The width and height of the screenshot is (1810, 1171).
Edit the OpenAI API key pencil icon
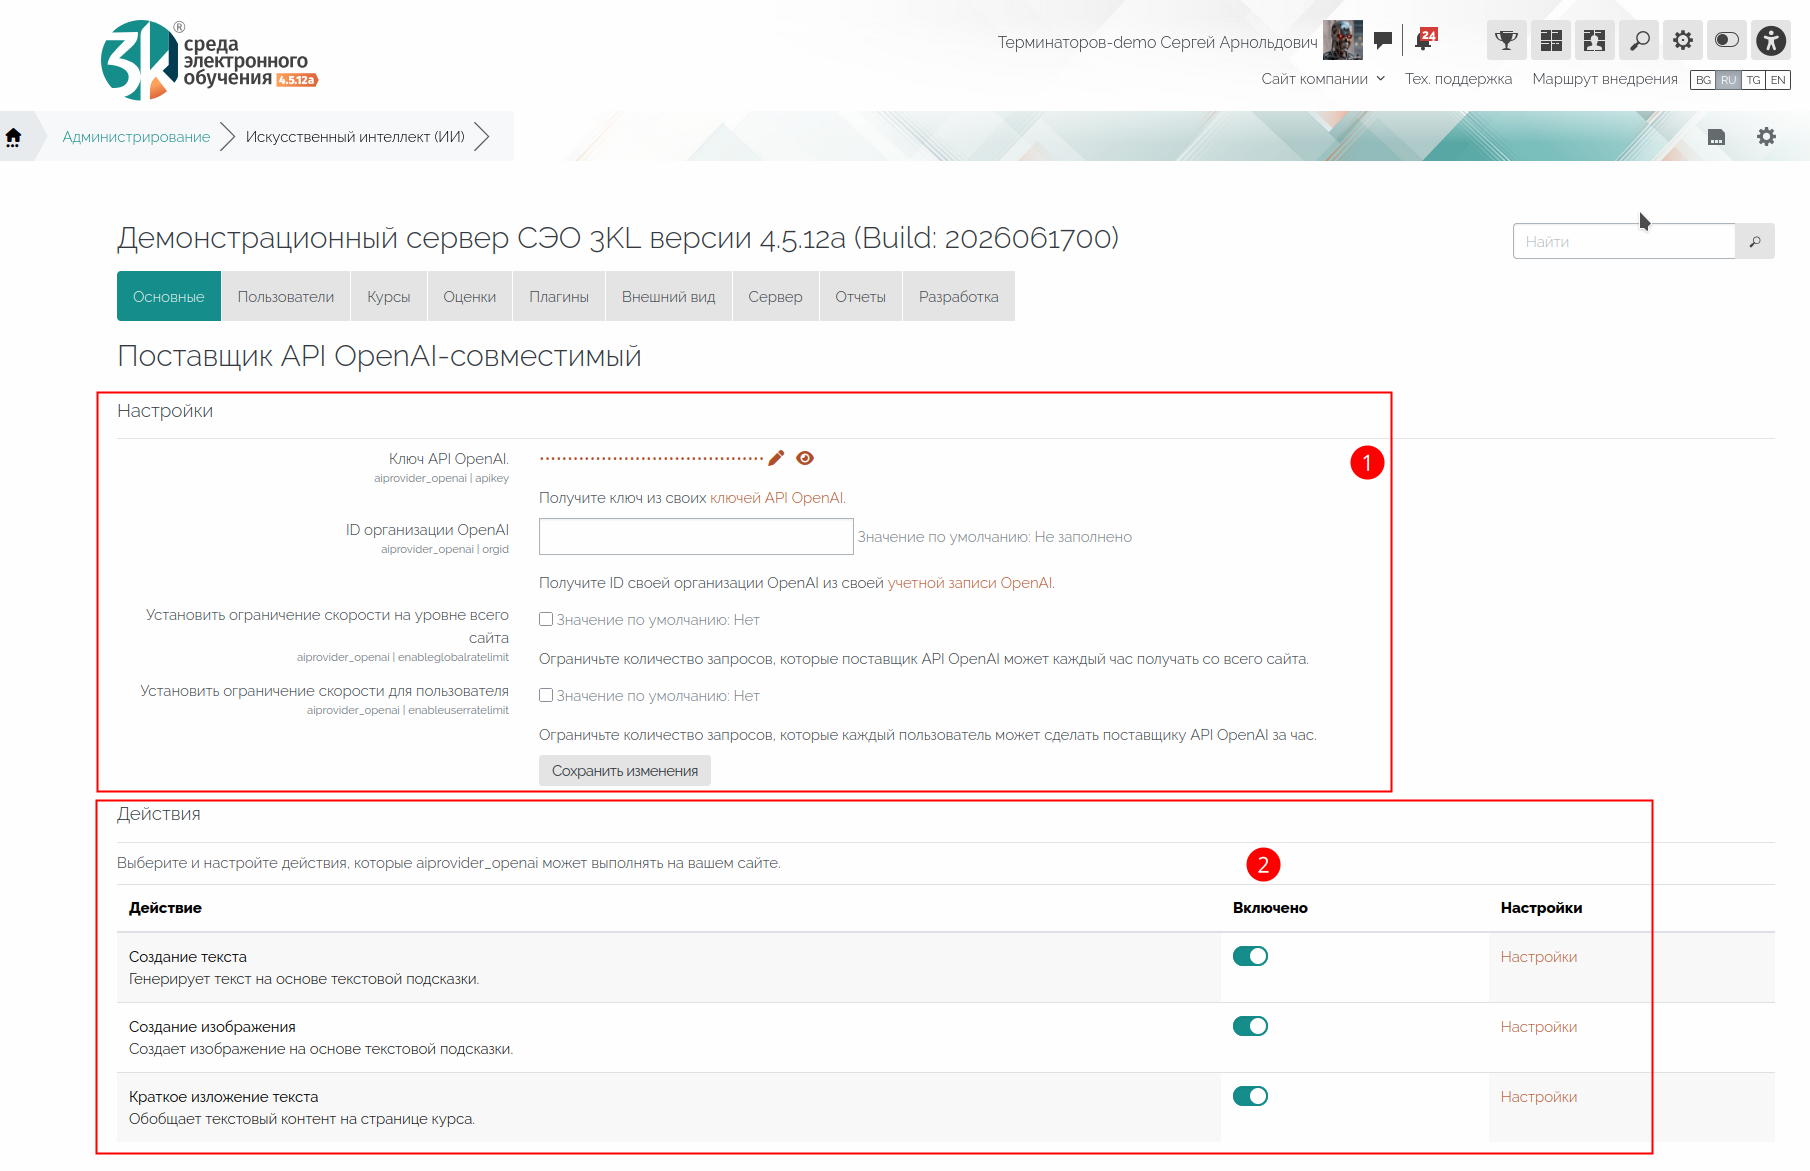[x=776, y=458]
